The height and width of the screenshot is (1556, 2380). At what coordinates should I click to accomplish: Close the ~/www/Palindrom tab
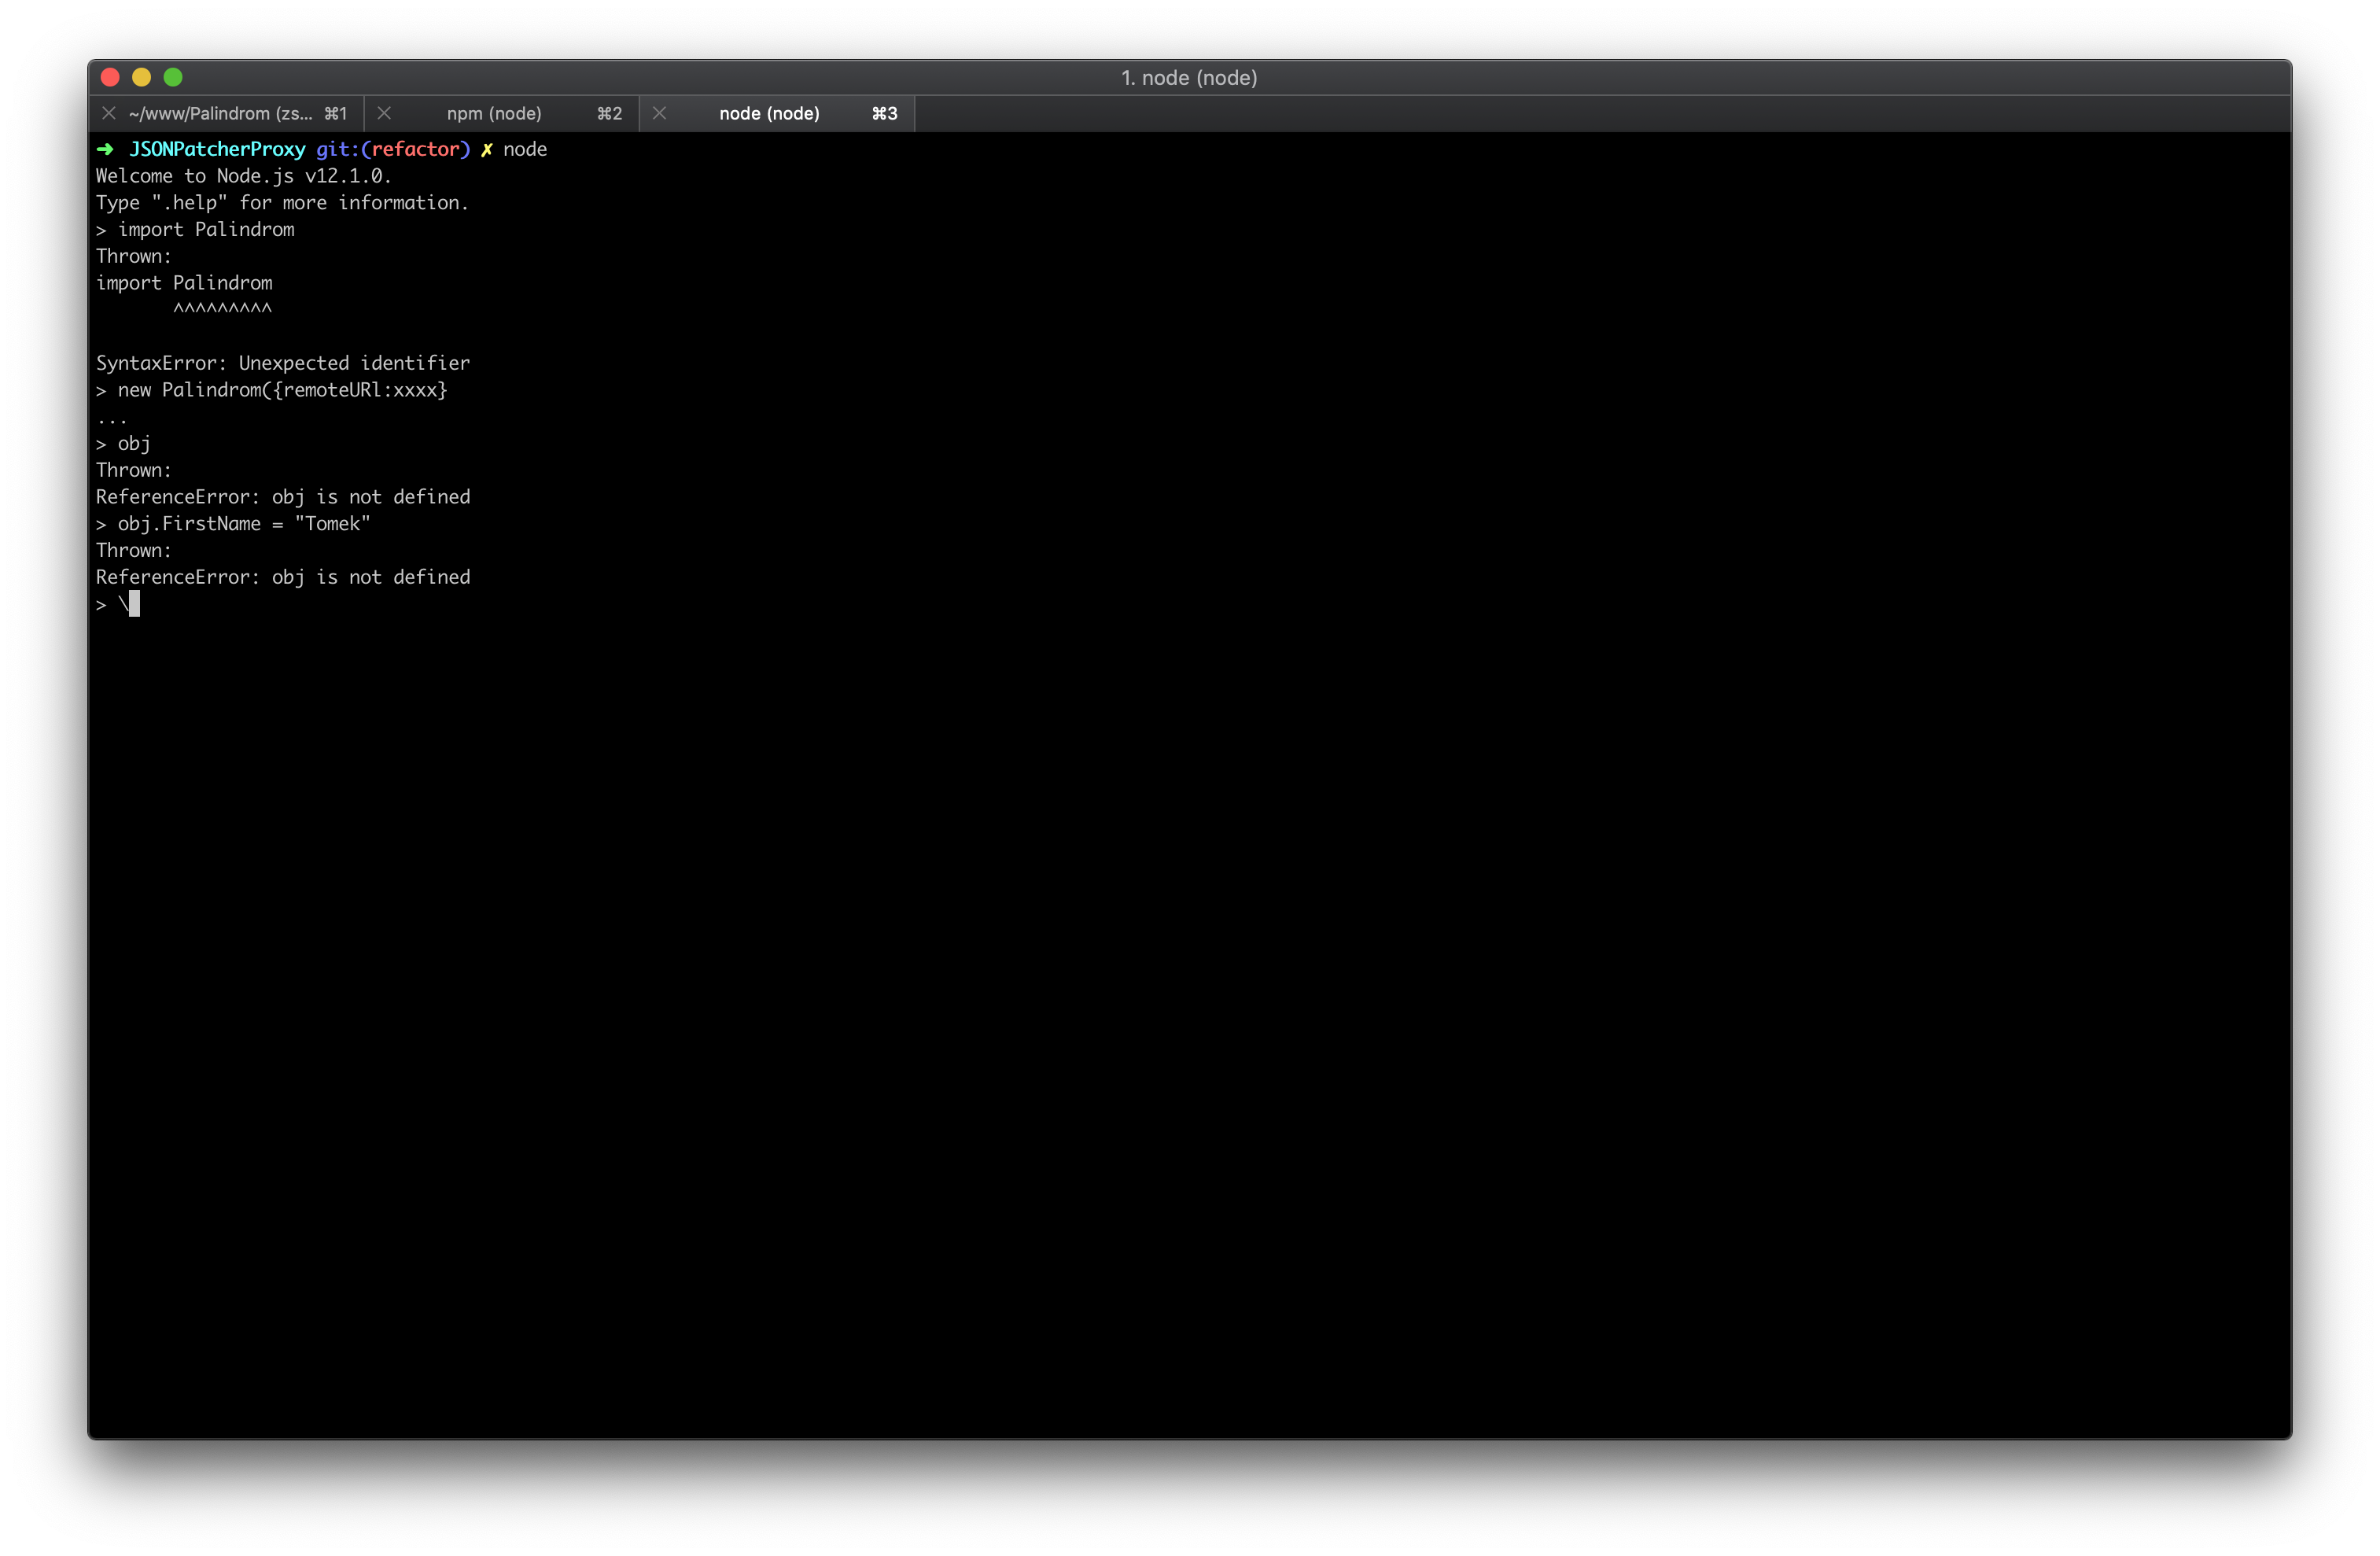109,113
